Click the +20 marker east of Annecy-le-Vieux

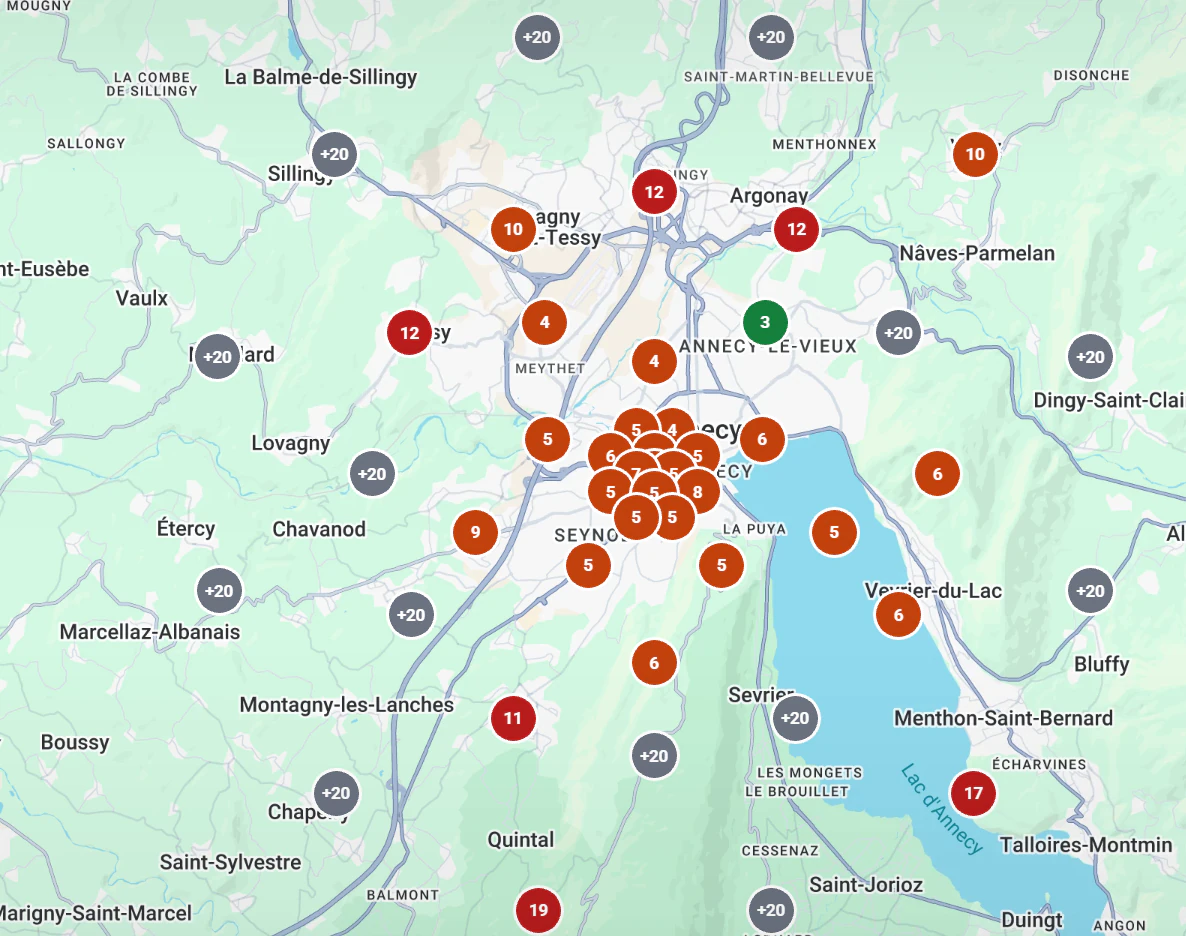point(899,333)
